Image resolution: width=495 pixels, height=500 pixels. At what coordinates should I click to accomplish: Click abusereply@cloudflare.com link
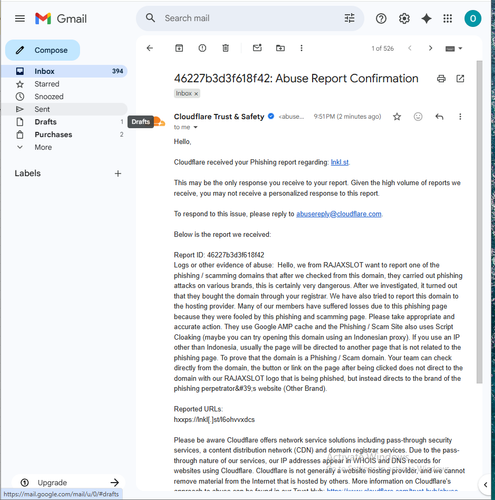pyautogui.click(x=339, y=214)
